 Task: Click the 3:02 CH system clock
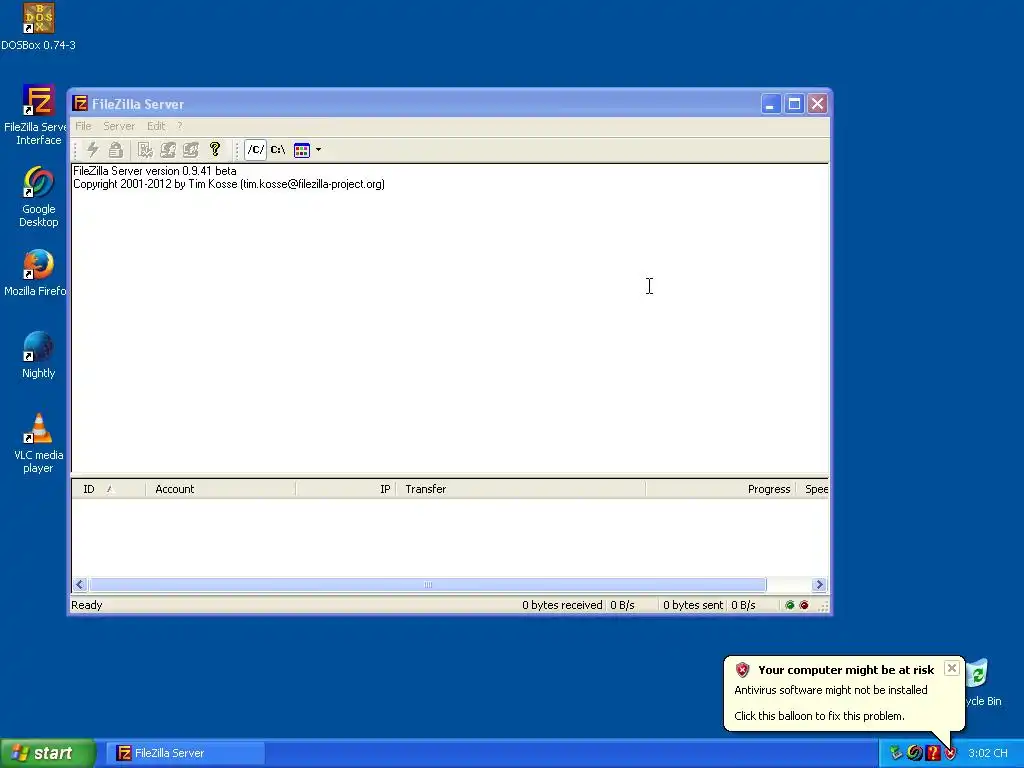coord(988,753)
